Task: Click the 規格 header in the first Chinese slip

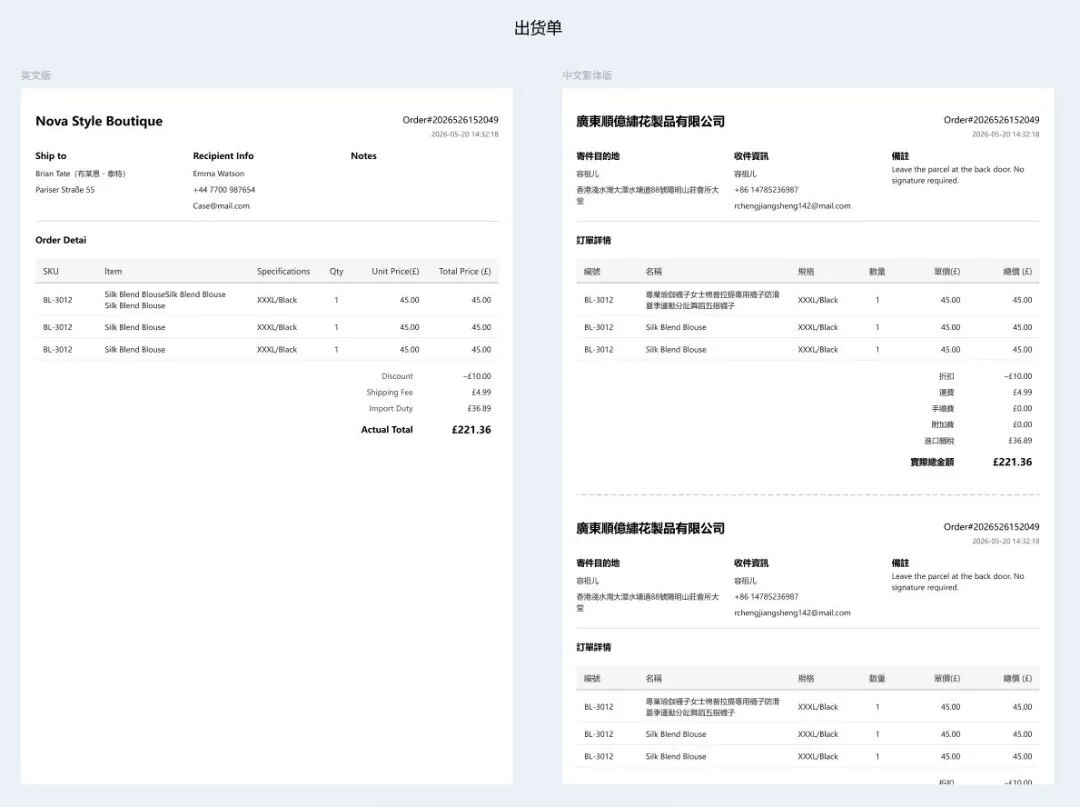Action: pyautogui.click(x=806, y=271)
